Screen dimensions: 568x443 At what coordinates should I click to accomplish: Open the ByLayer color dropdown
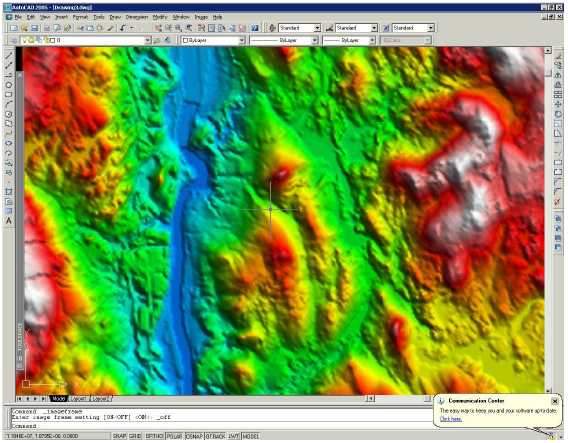click(242, 40)
